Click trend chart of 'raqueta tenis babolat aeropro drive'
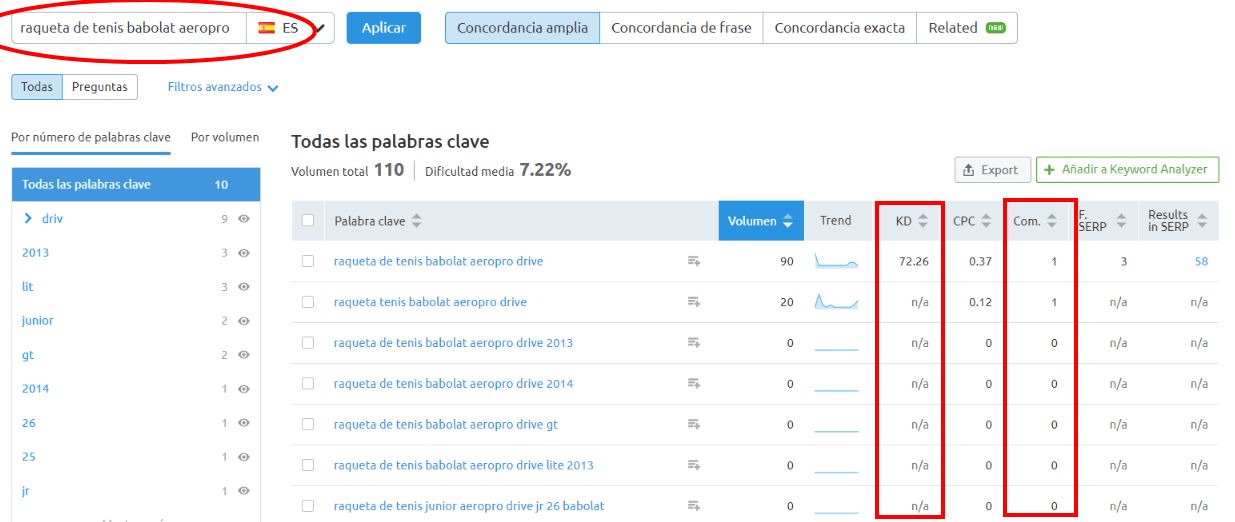 click(836, 302)
